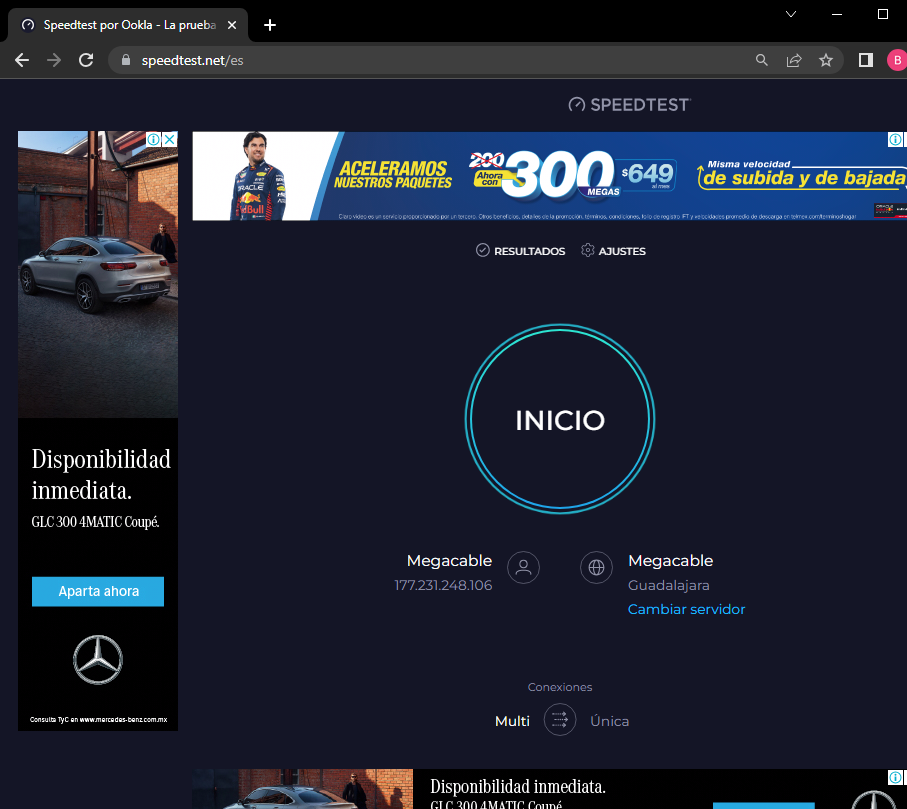Close the Speedtest por Ookla tab
907x809 pixels.
click(x=232, y=25)
